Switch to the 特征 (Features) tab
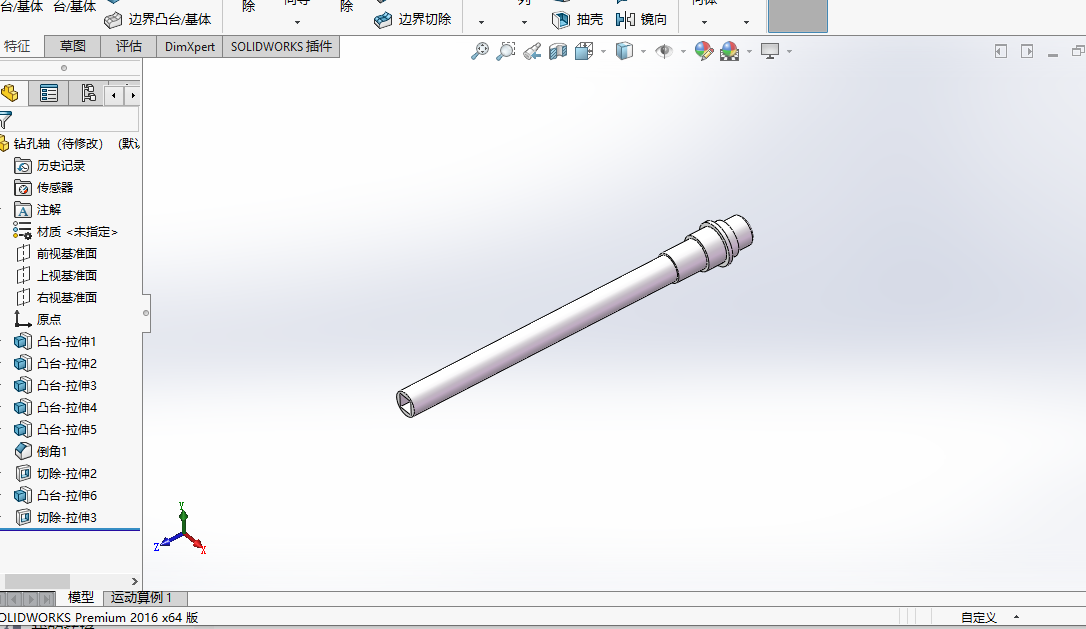The width and height of the screenshot is (1086, 629). pyautogui.click(x=18, y=46)
